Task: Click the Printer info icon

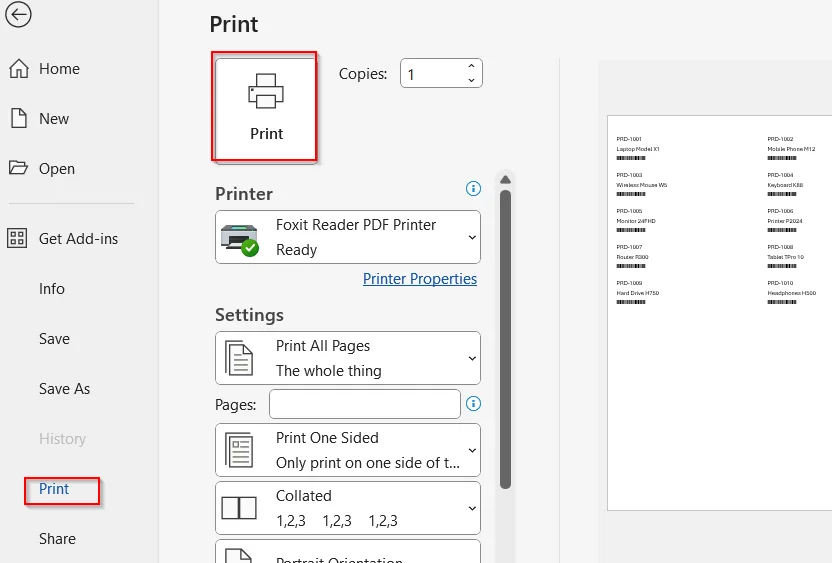Action: (473, 188)
